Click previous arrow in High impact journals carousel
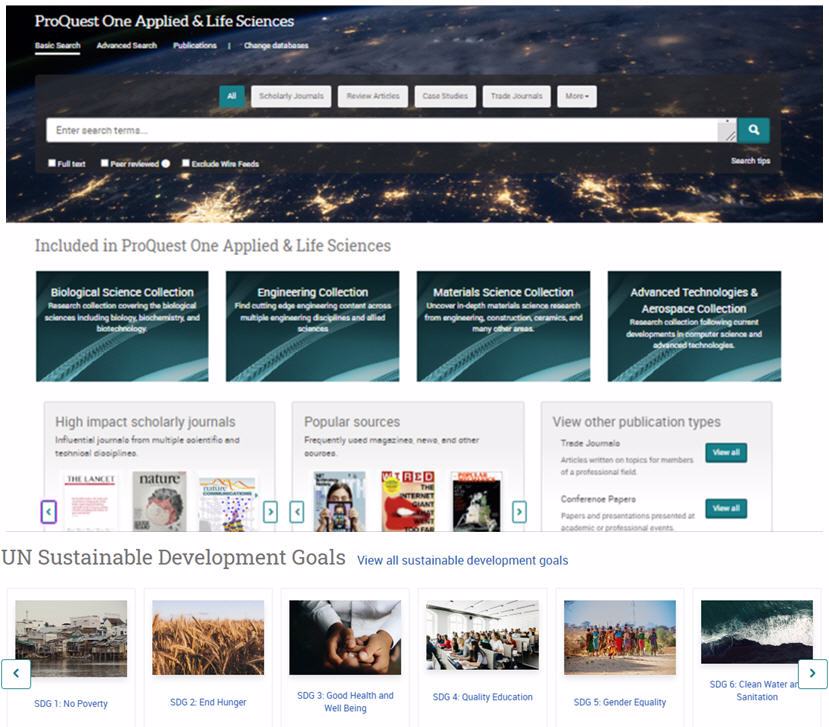The height and width of the screenshot is (727, 829). pyautogui.click(x=49, y=512)
